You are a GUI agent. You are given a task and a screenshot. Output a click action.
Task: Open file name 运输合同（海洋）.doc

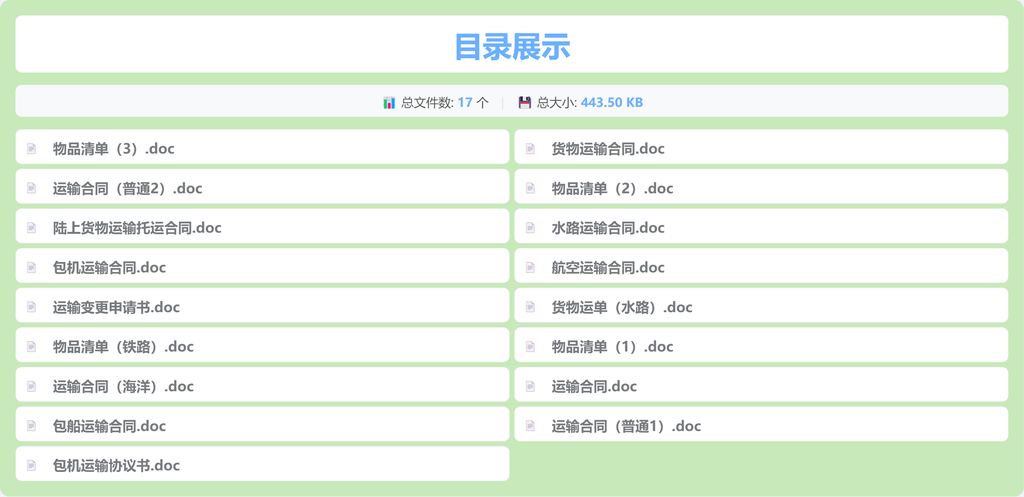[x=123, y=387]
